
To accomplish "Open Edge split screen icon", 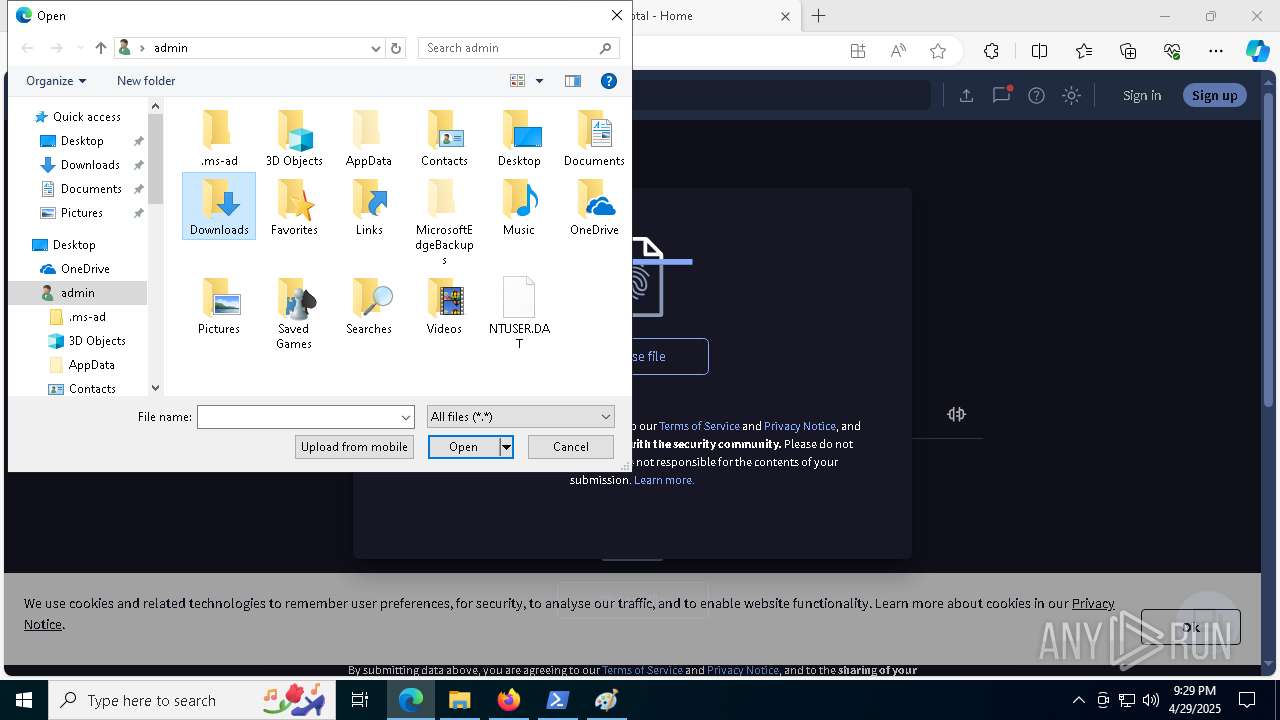I will pos(1039,51).
